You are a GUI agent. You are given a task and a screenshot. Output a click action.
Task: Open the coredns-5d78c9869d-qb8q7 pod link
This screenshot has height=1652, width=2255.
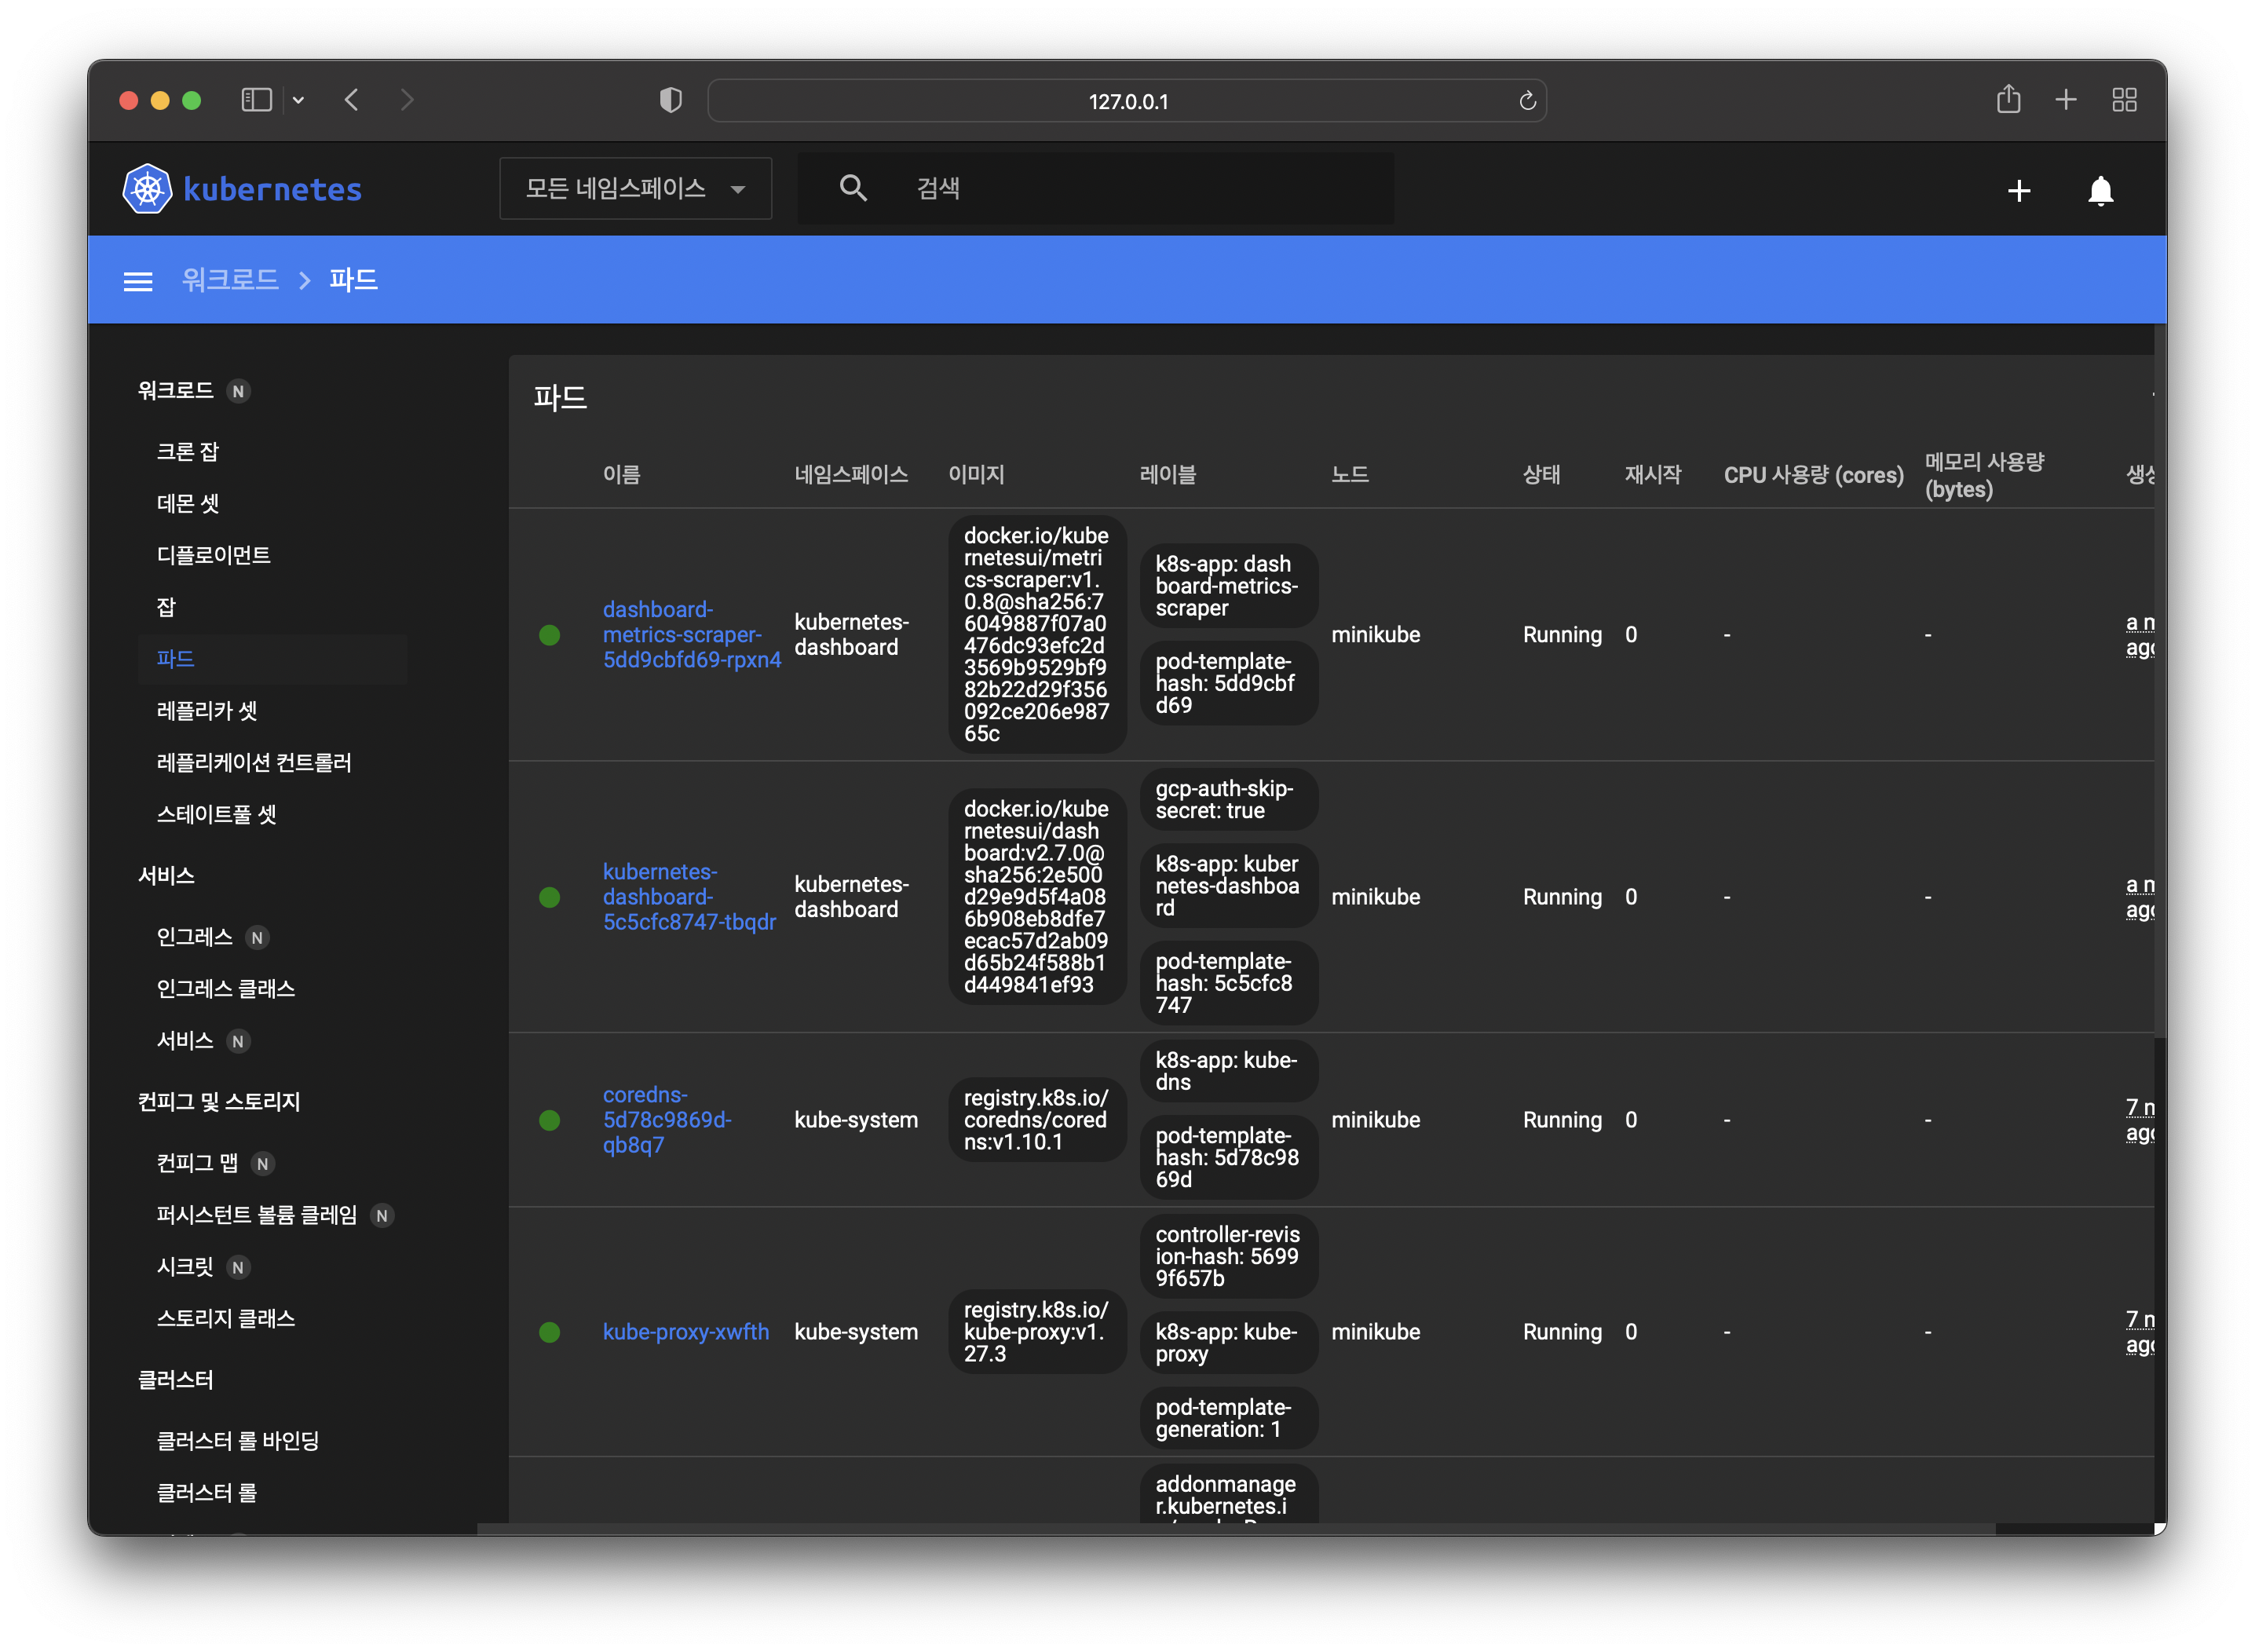[x=666, y=1120]
